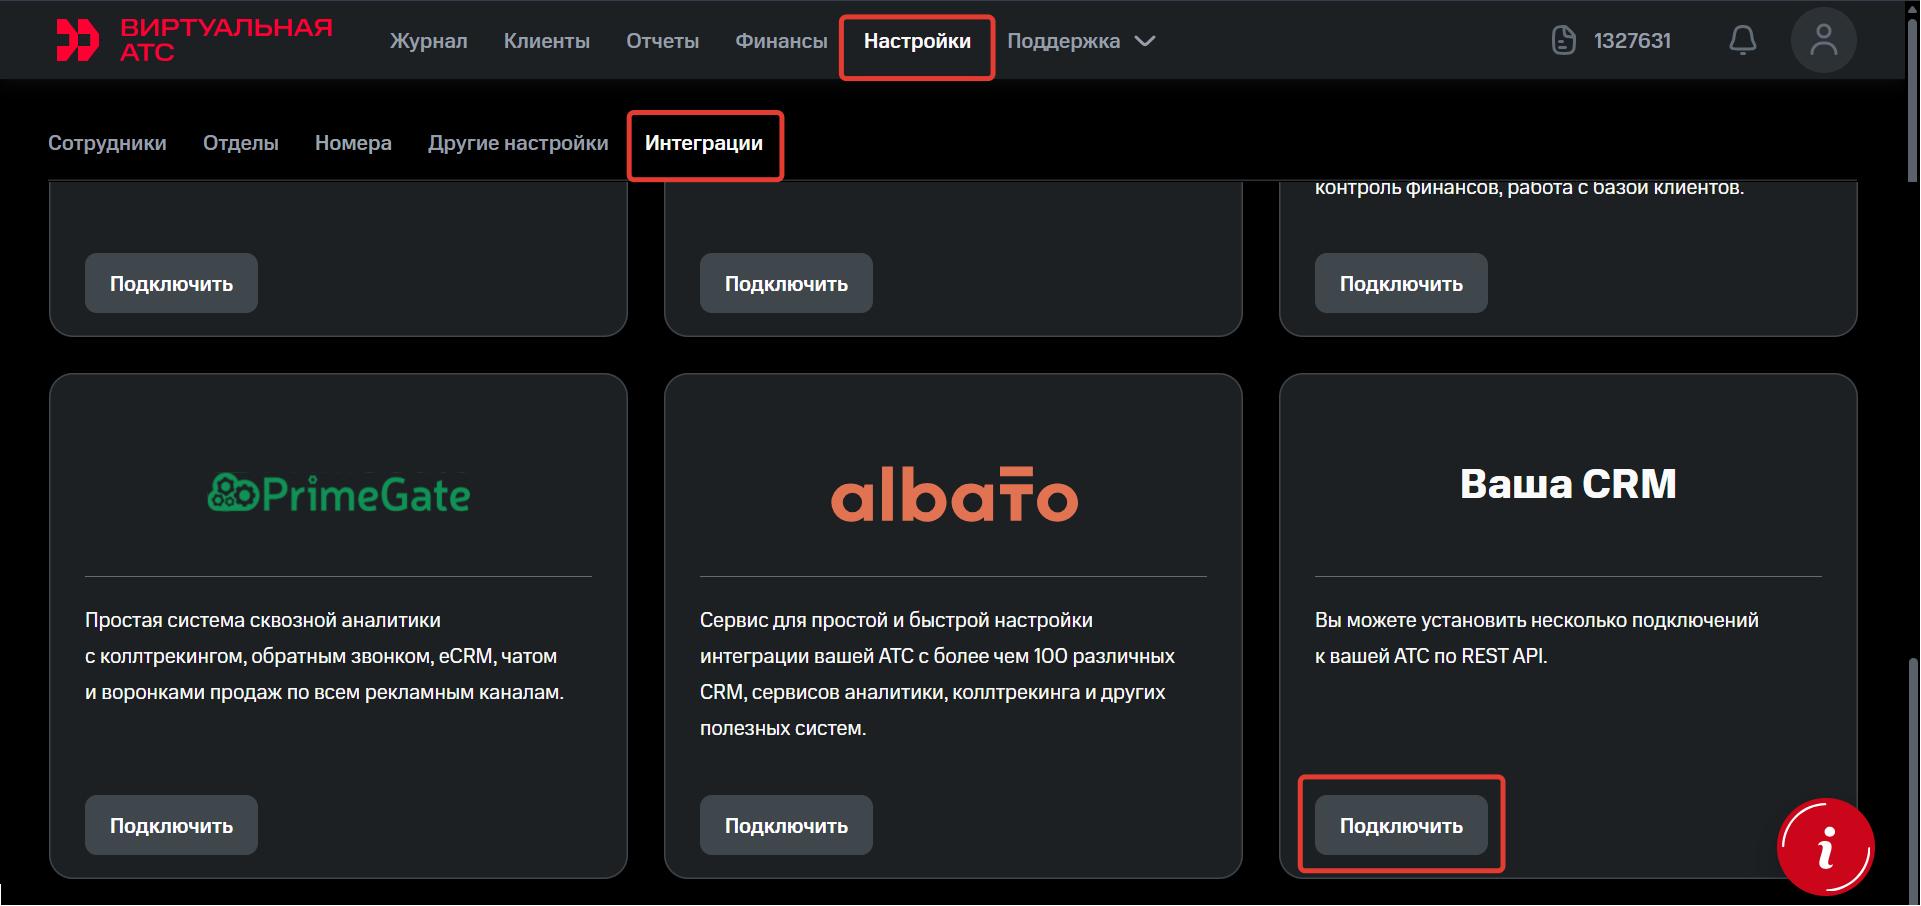The width and height of the screenshot is (1921, 906).
Task: Open the Другие настройки tab
Action: (x=518, y=143)
